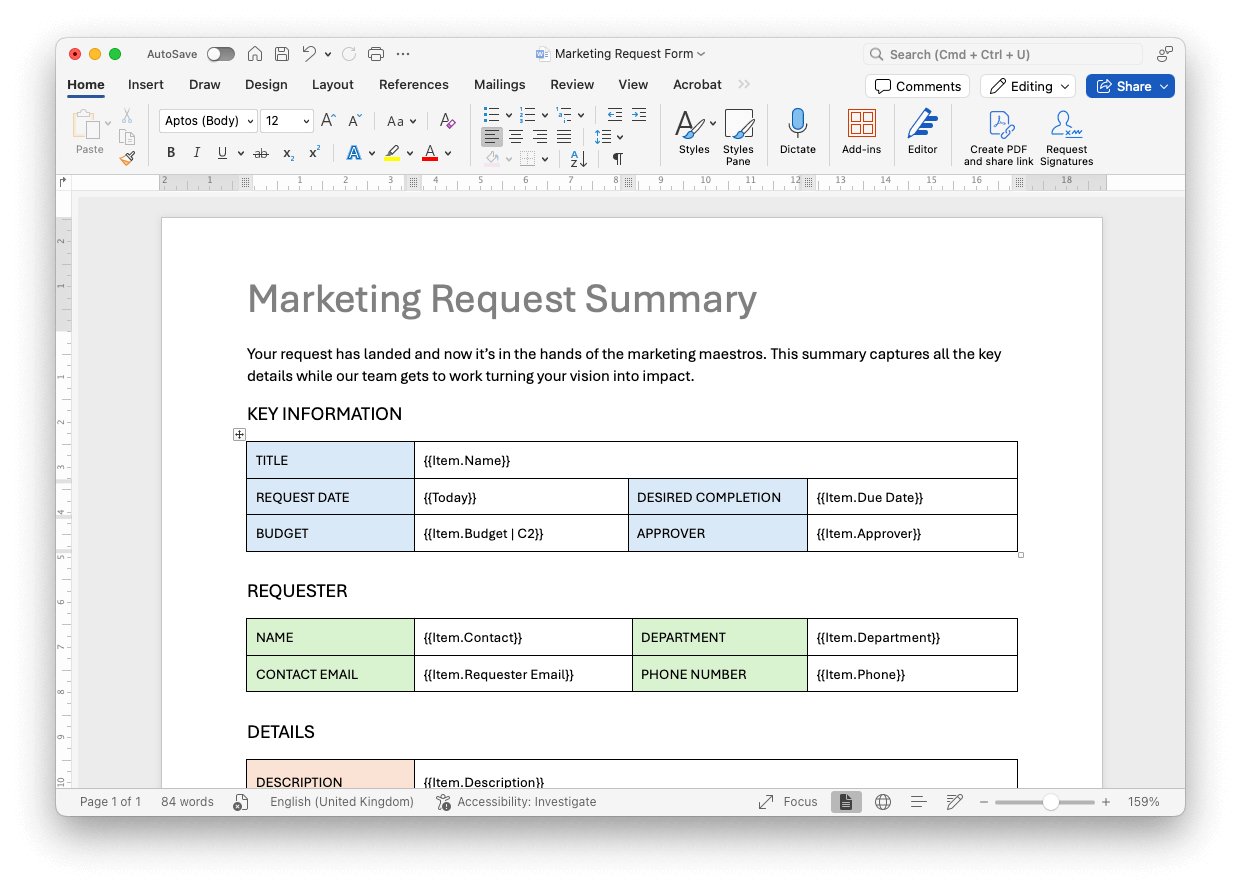Image resolution: width=1241 pixels, height=890 pixels.
Task: Enter Focus mode from the status bar
Action: [x=788, y=802]
